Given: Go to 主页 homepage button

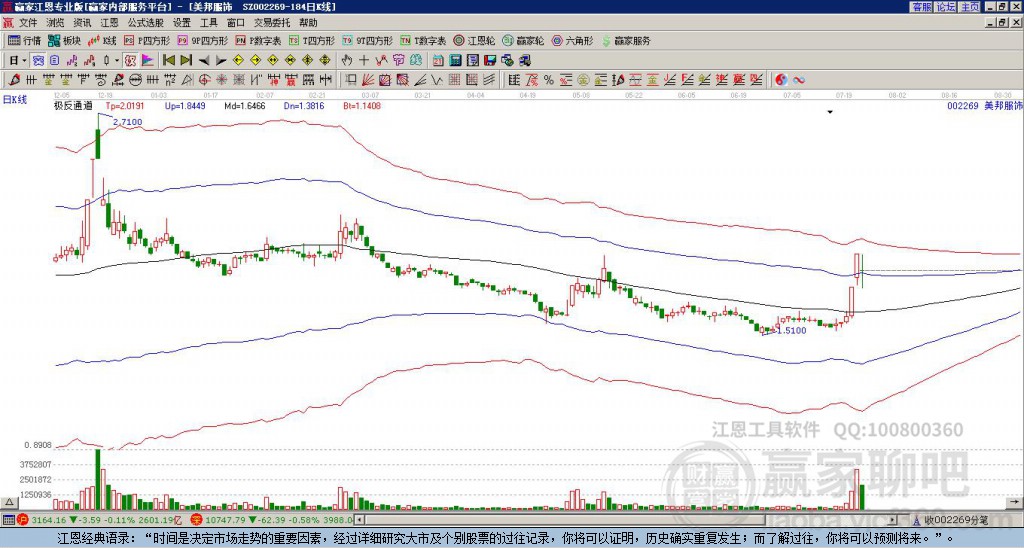Looking at the screenshot, I should click(970, 6).
